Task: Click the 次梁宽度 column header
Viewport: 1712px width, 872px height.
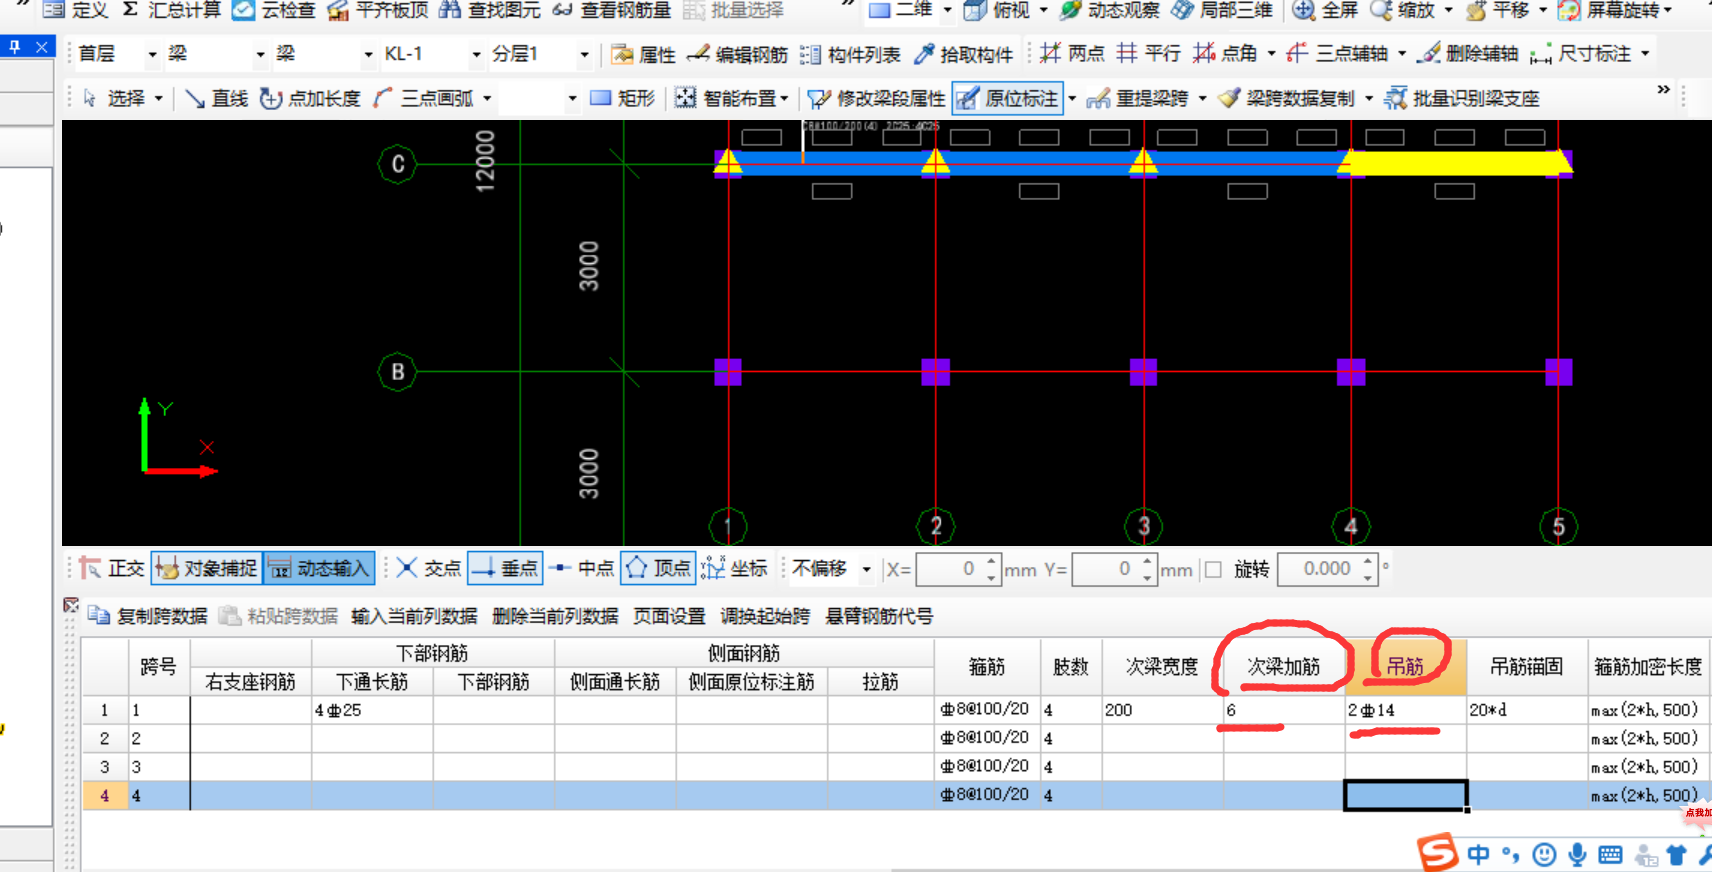Action: pos(1162,667)
